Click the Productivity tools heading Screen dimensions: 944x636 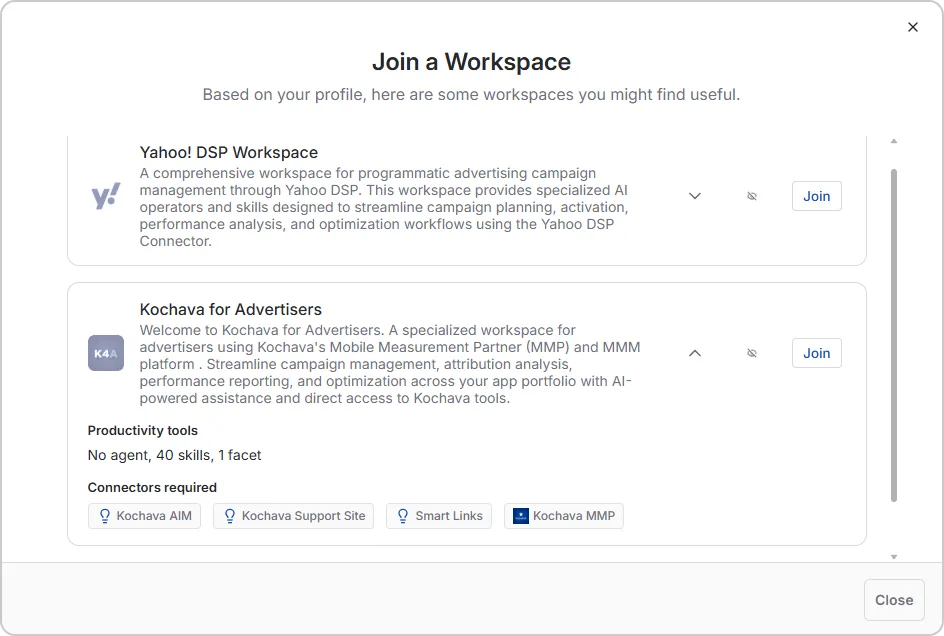point(143,431)
